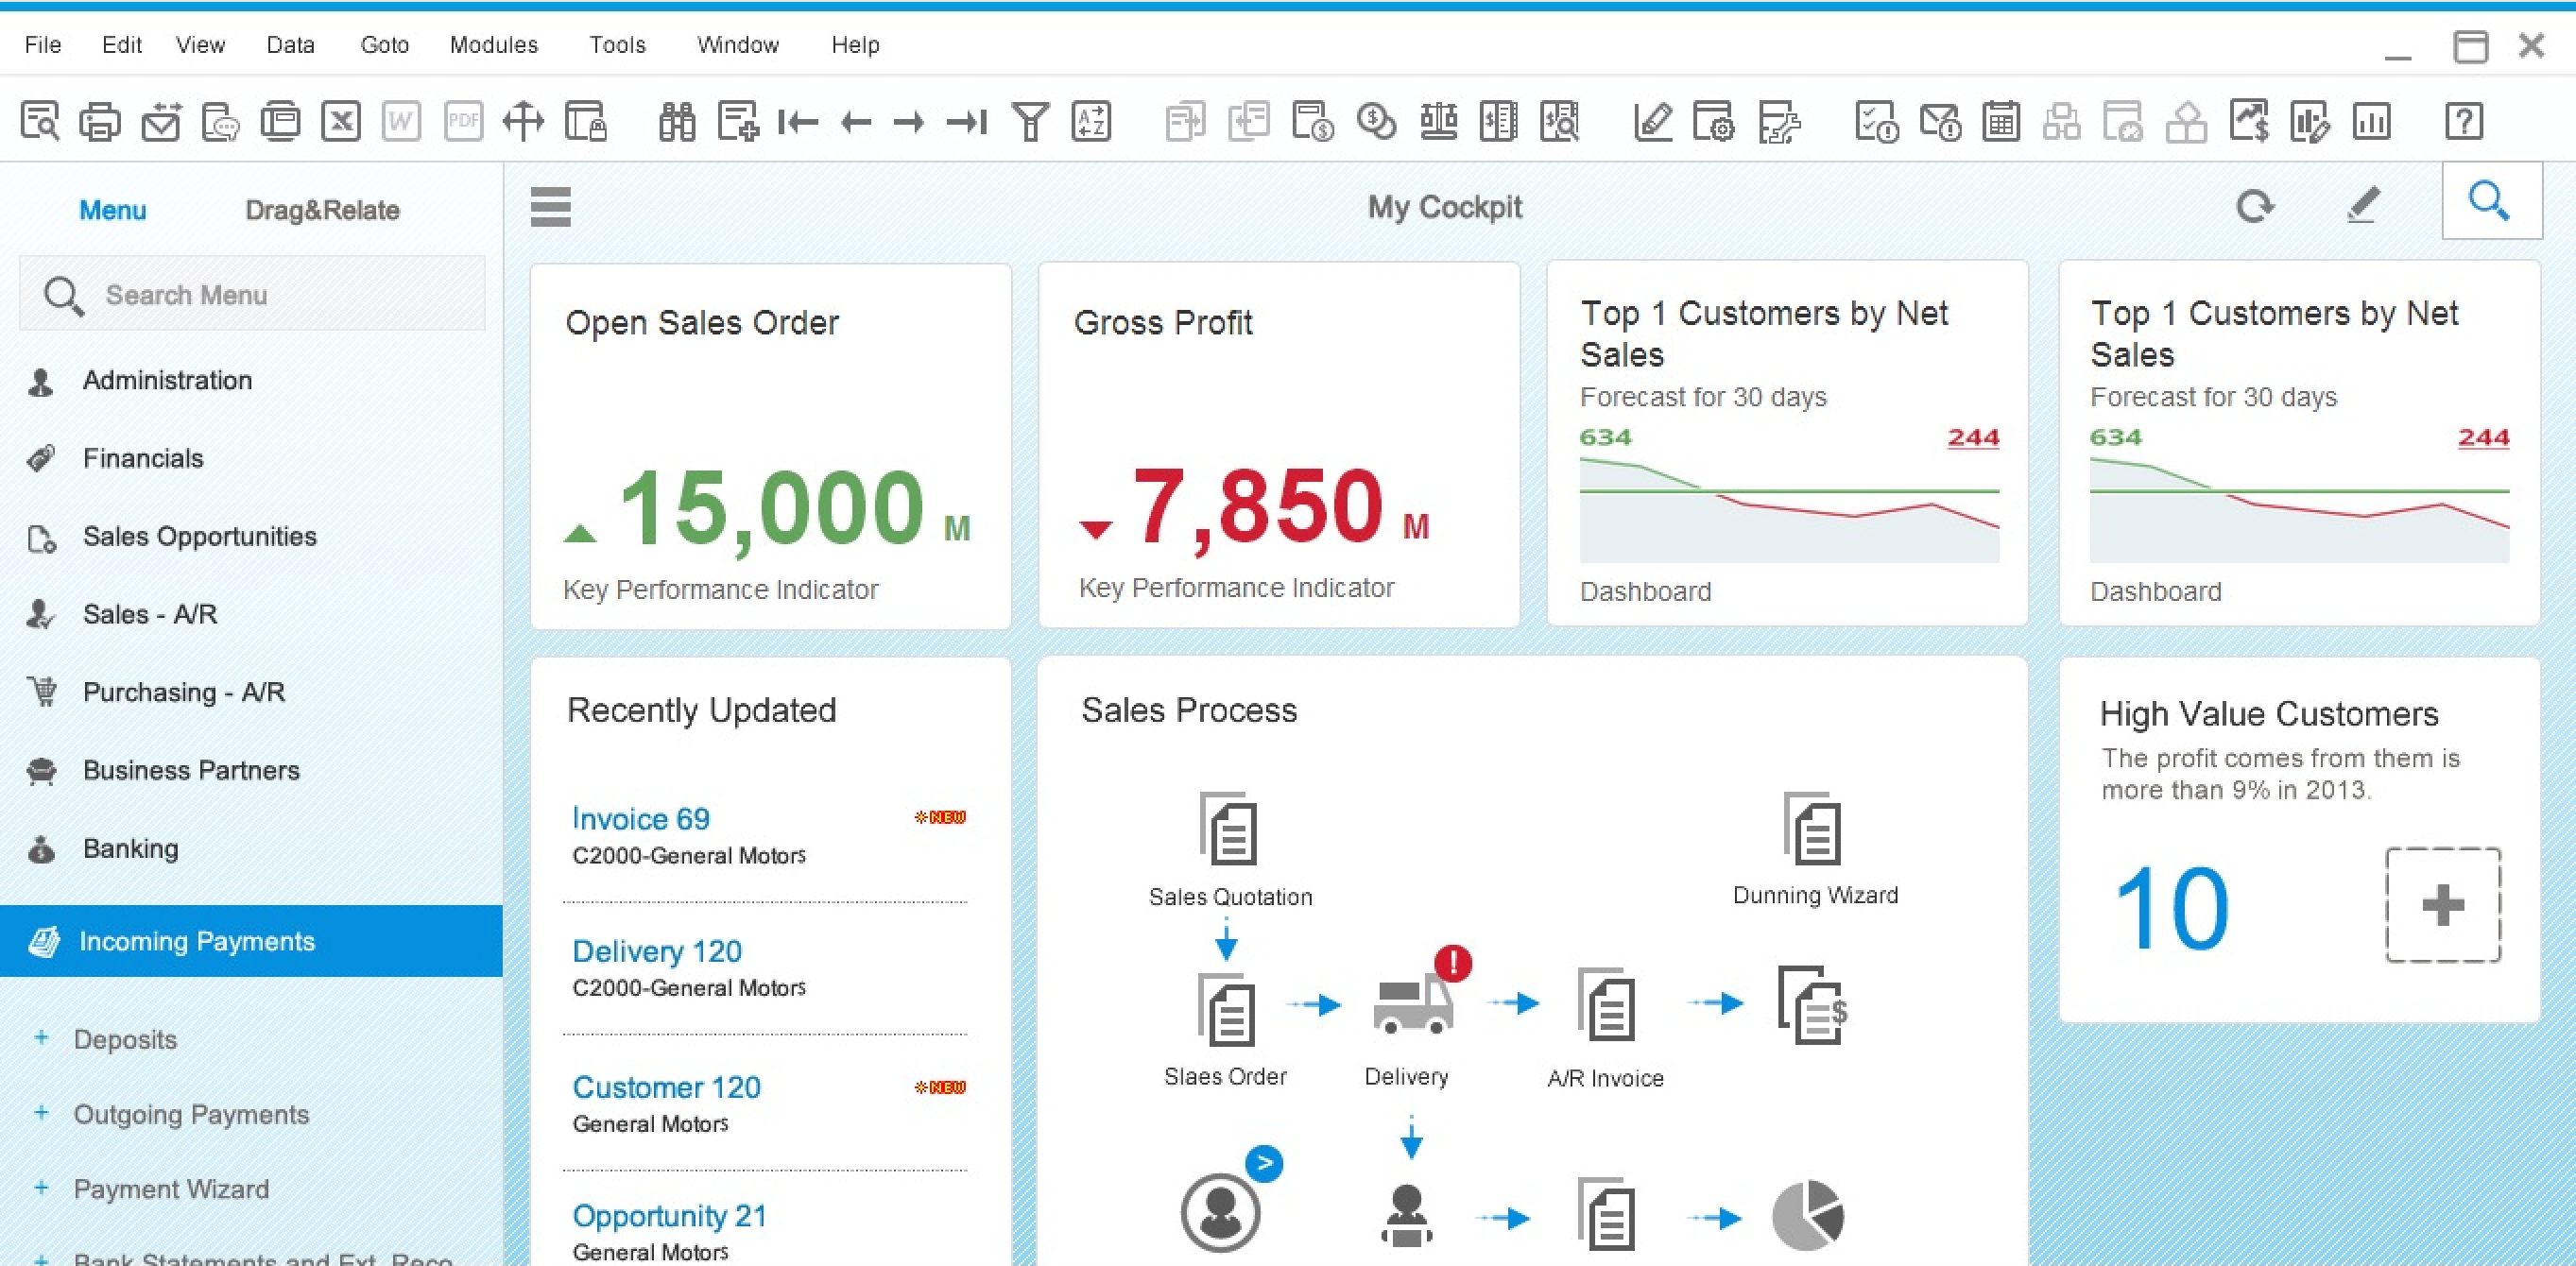
Task: Open the cockpit search magnifier
Action: pyautogui.click(x=2491, y=202)
